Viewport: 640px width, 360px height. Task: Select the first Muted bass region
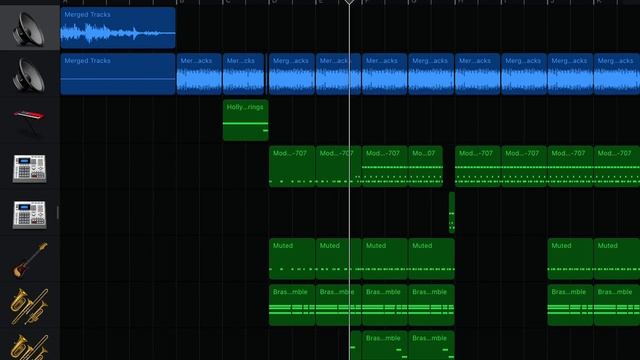coord(292,259)
